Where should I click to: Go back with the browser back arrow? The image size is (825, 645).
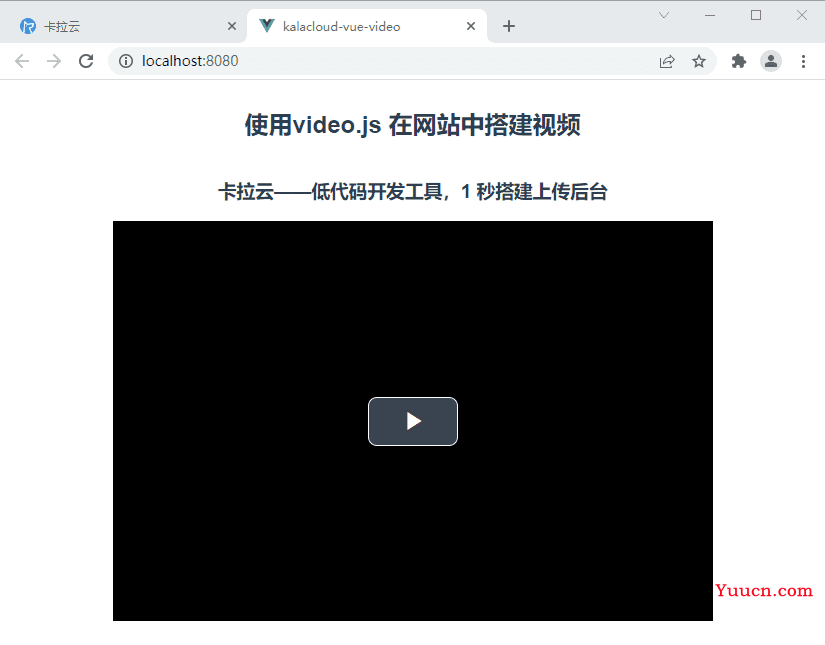22,61
